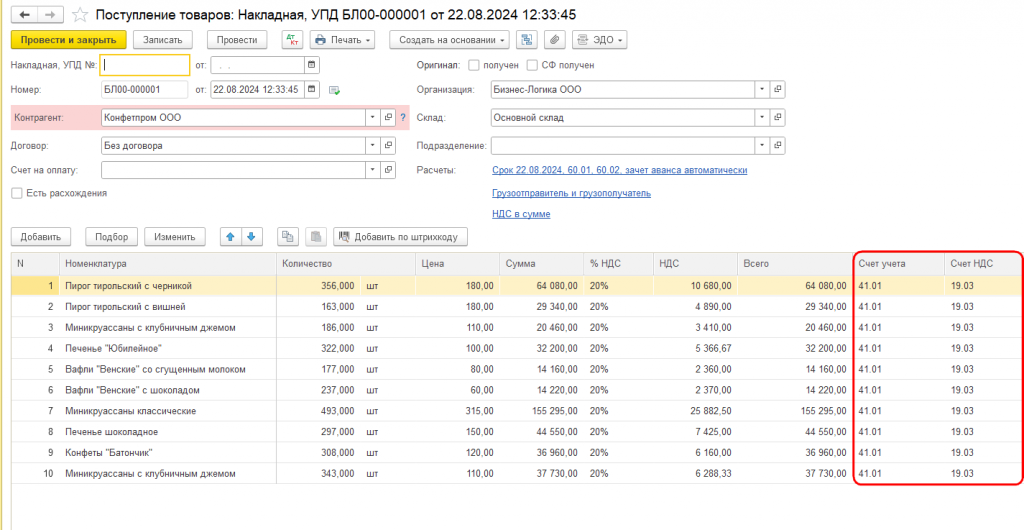Open calendar for Накладная date field
This screenshot has height=530, width=1024.
(312, 65)
